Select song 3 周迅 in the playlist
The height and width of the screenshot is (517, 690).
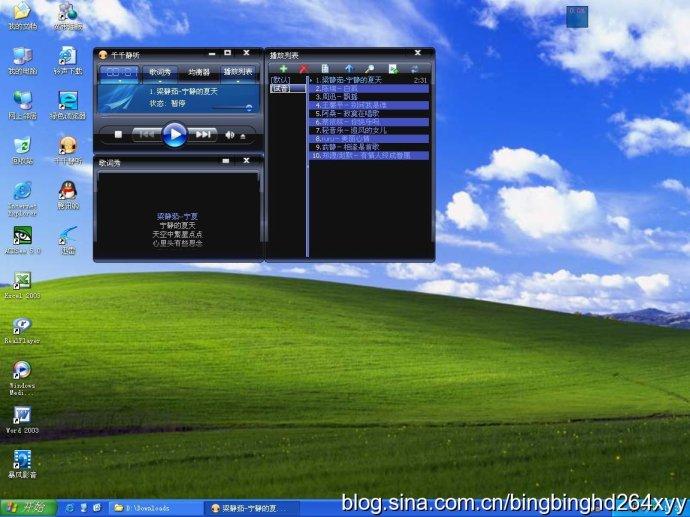click(x=369, y=97)
